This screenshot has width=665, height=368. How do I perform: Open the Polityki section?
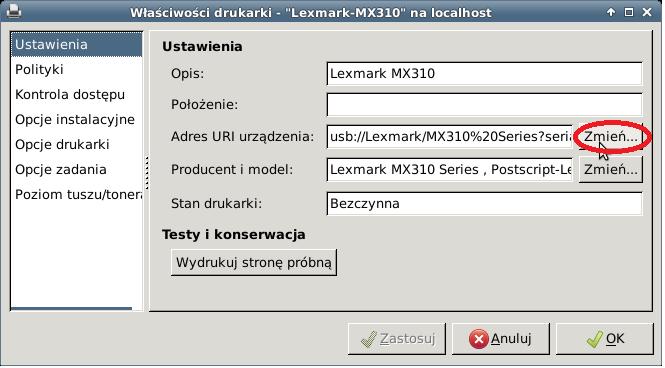[x=76, y=70]
